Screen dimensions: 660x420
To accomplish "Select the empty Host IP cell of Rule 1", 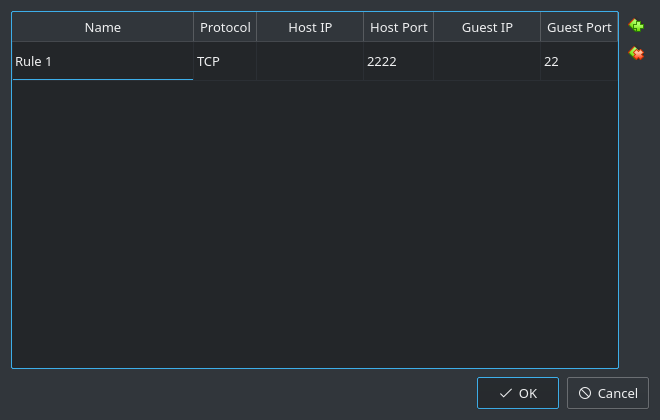I will tap(310, 62).
